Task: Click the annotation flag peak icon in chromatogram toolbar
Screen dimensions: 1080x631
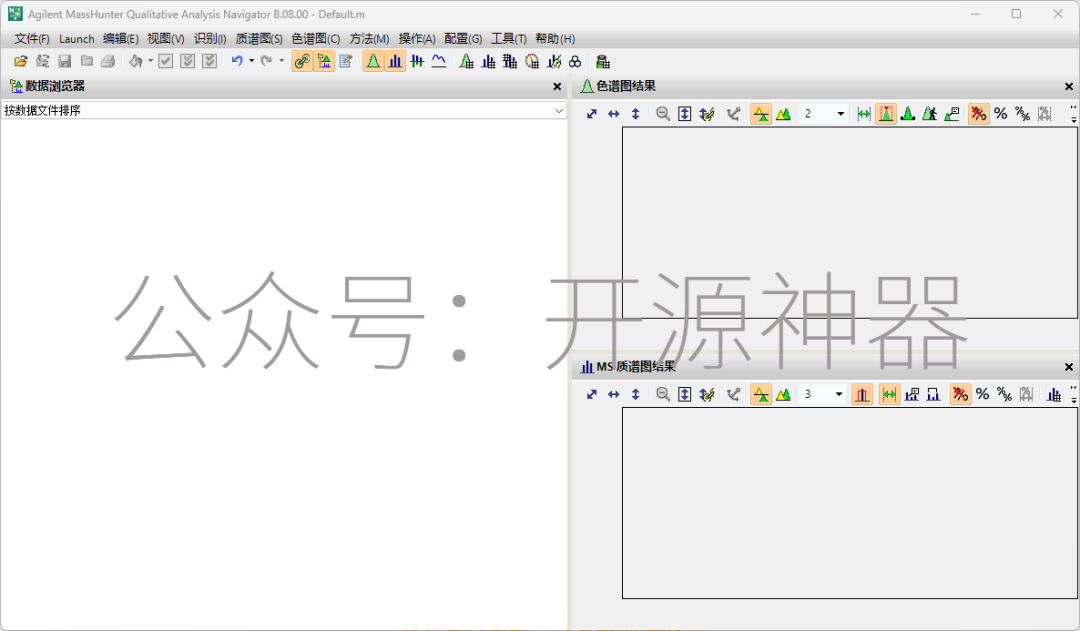Action: click(x=952, y=114)
